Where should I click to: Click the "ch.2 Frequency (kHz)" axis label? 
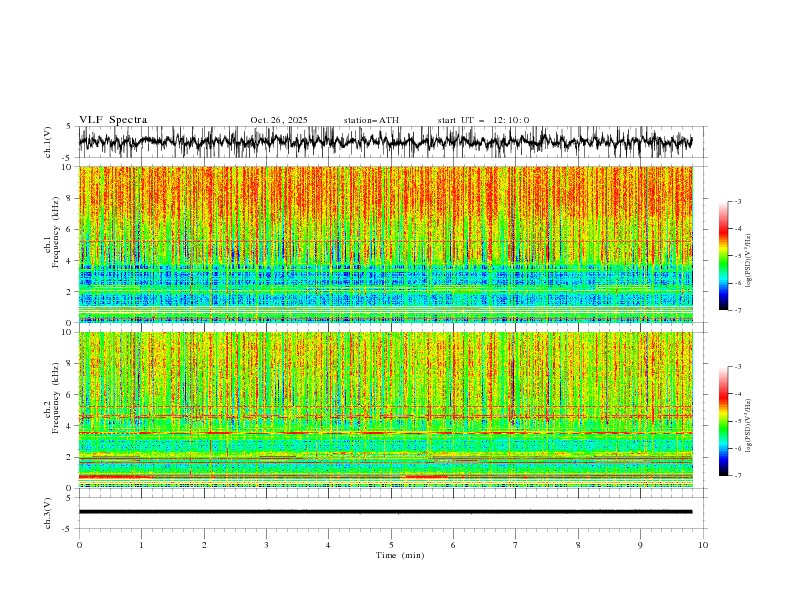pos(52,397)
